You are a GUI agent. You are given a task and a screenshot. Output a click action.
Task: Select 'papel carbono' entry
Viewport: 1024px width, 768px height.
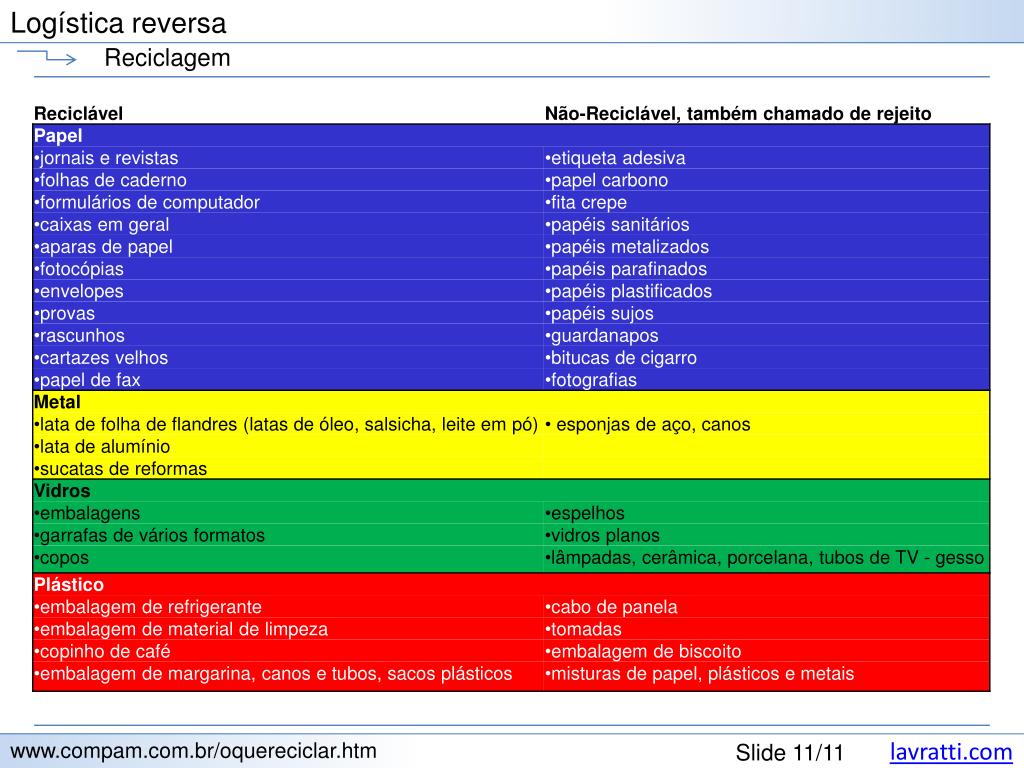point(607,180)
